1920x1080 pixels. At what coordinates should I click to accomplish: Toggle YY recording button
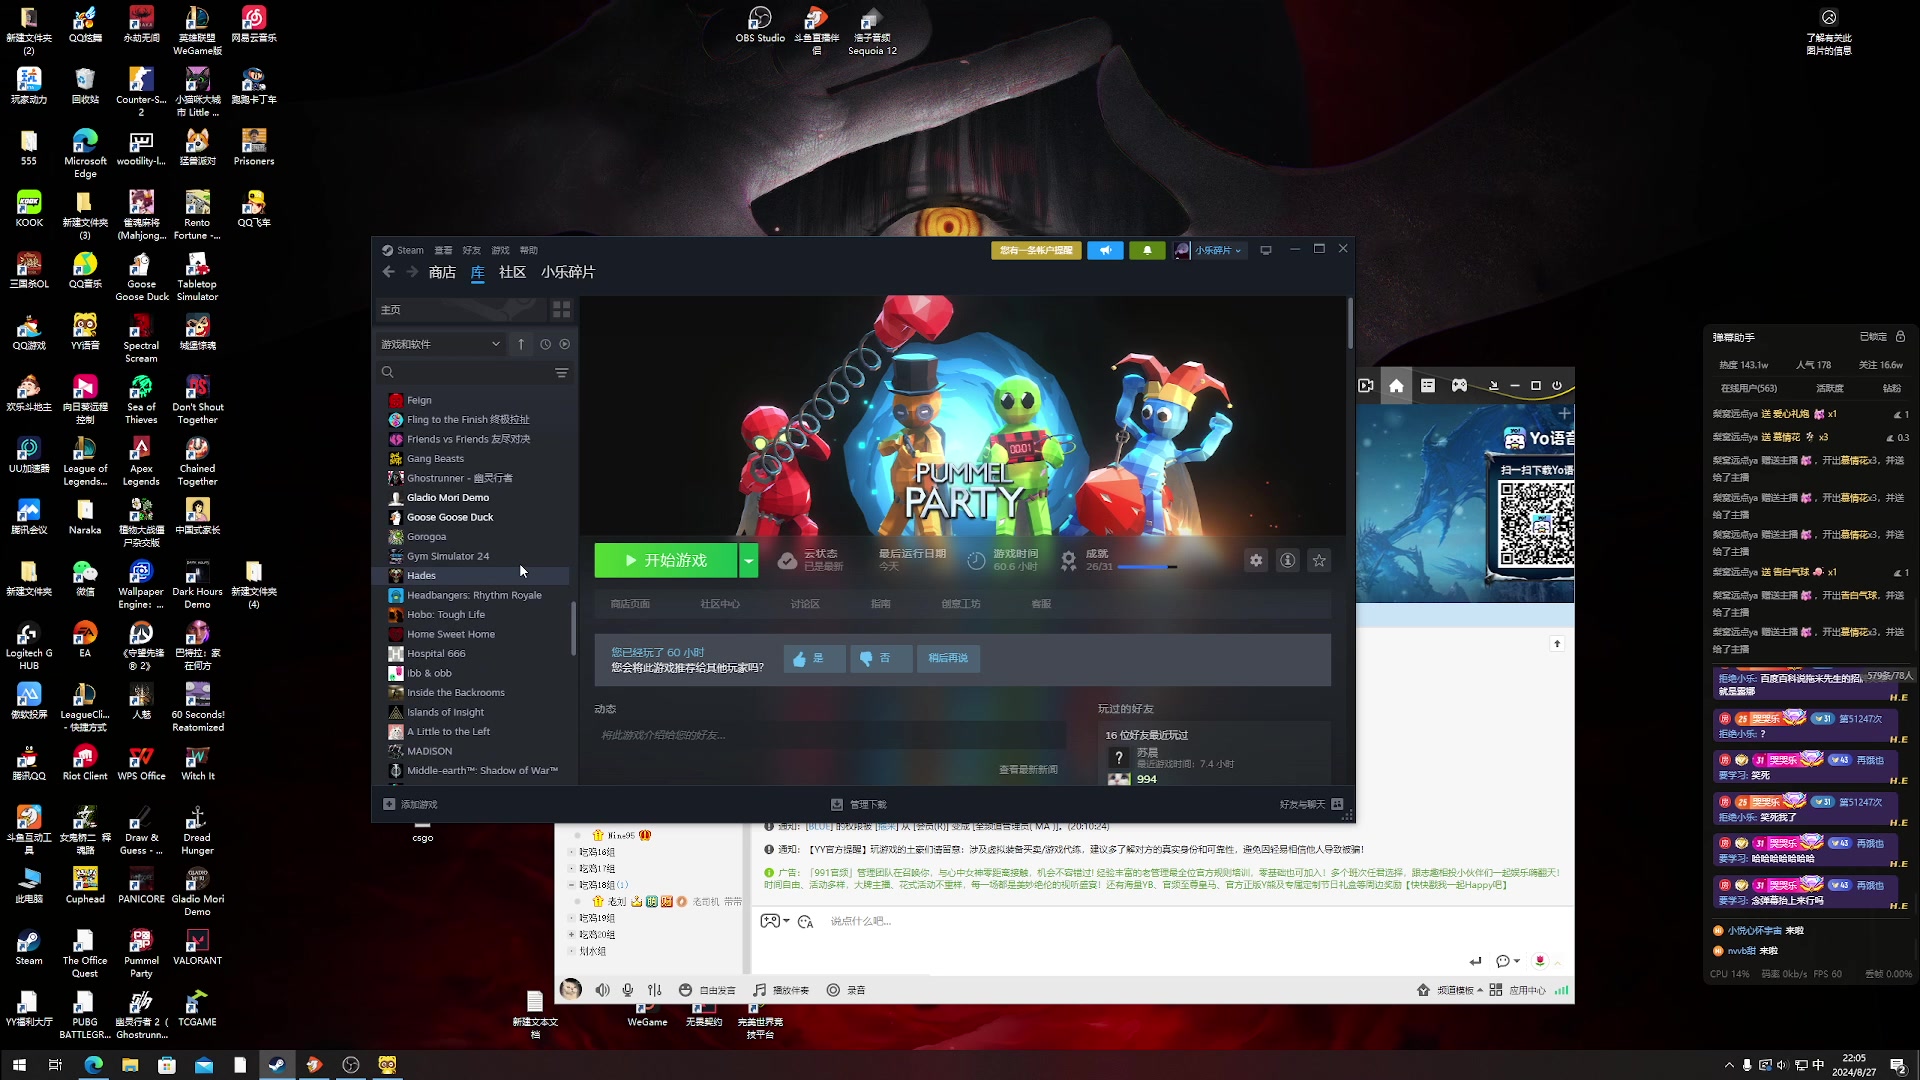[x=846, y=990]
